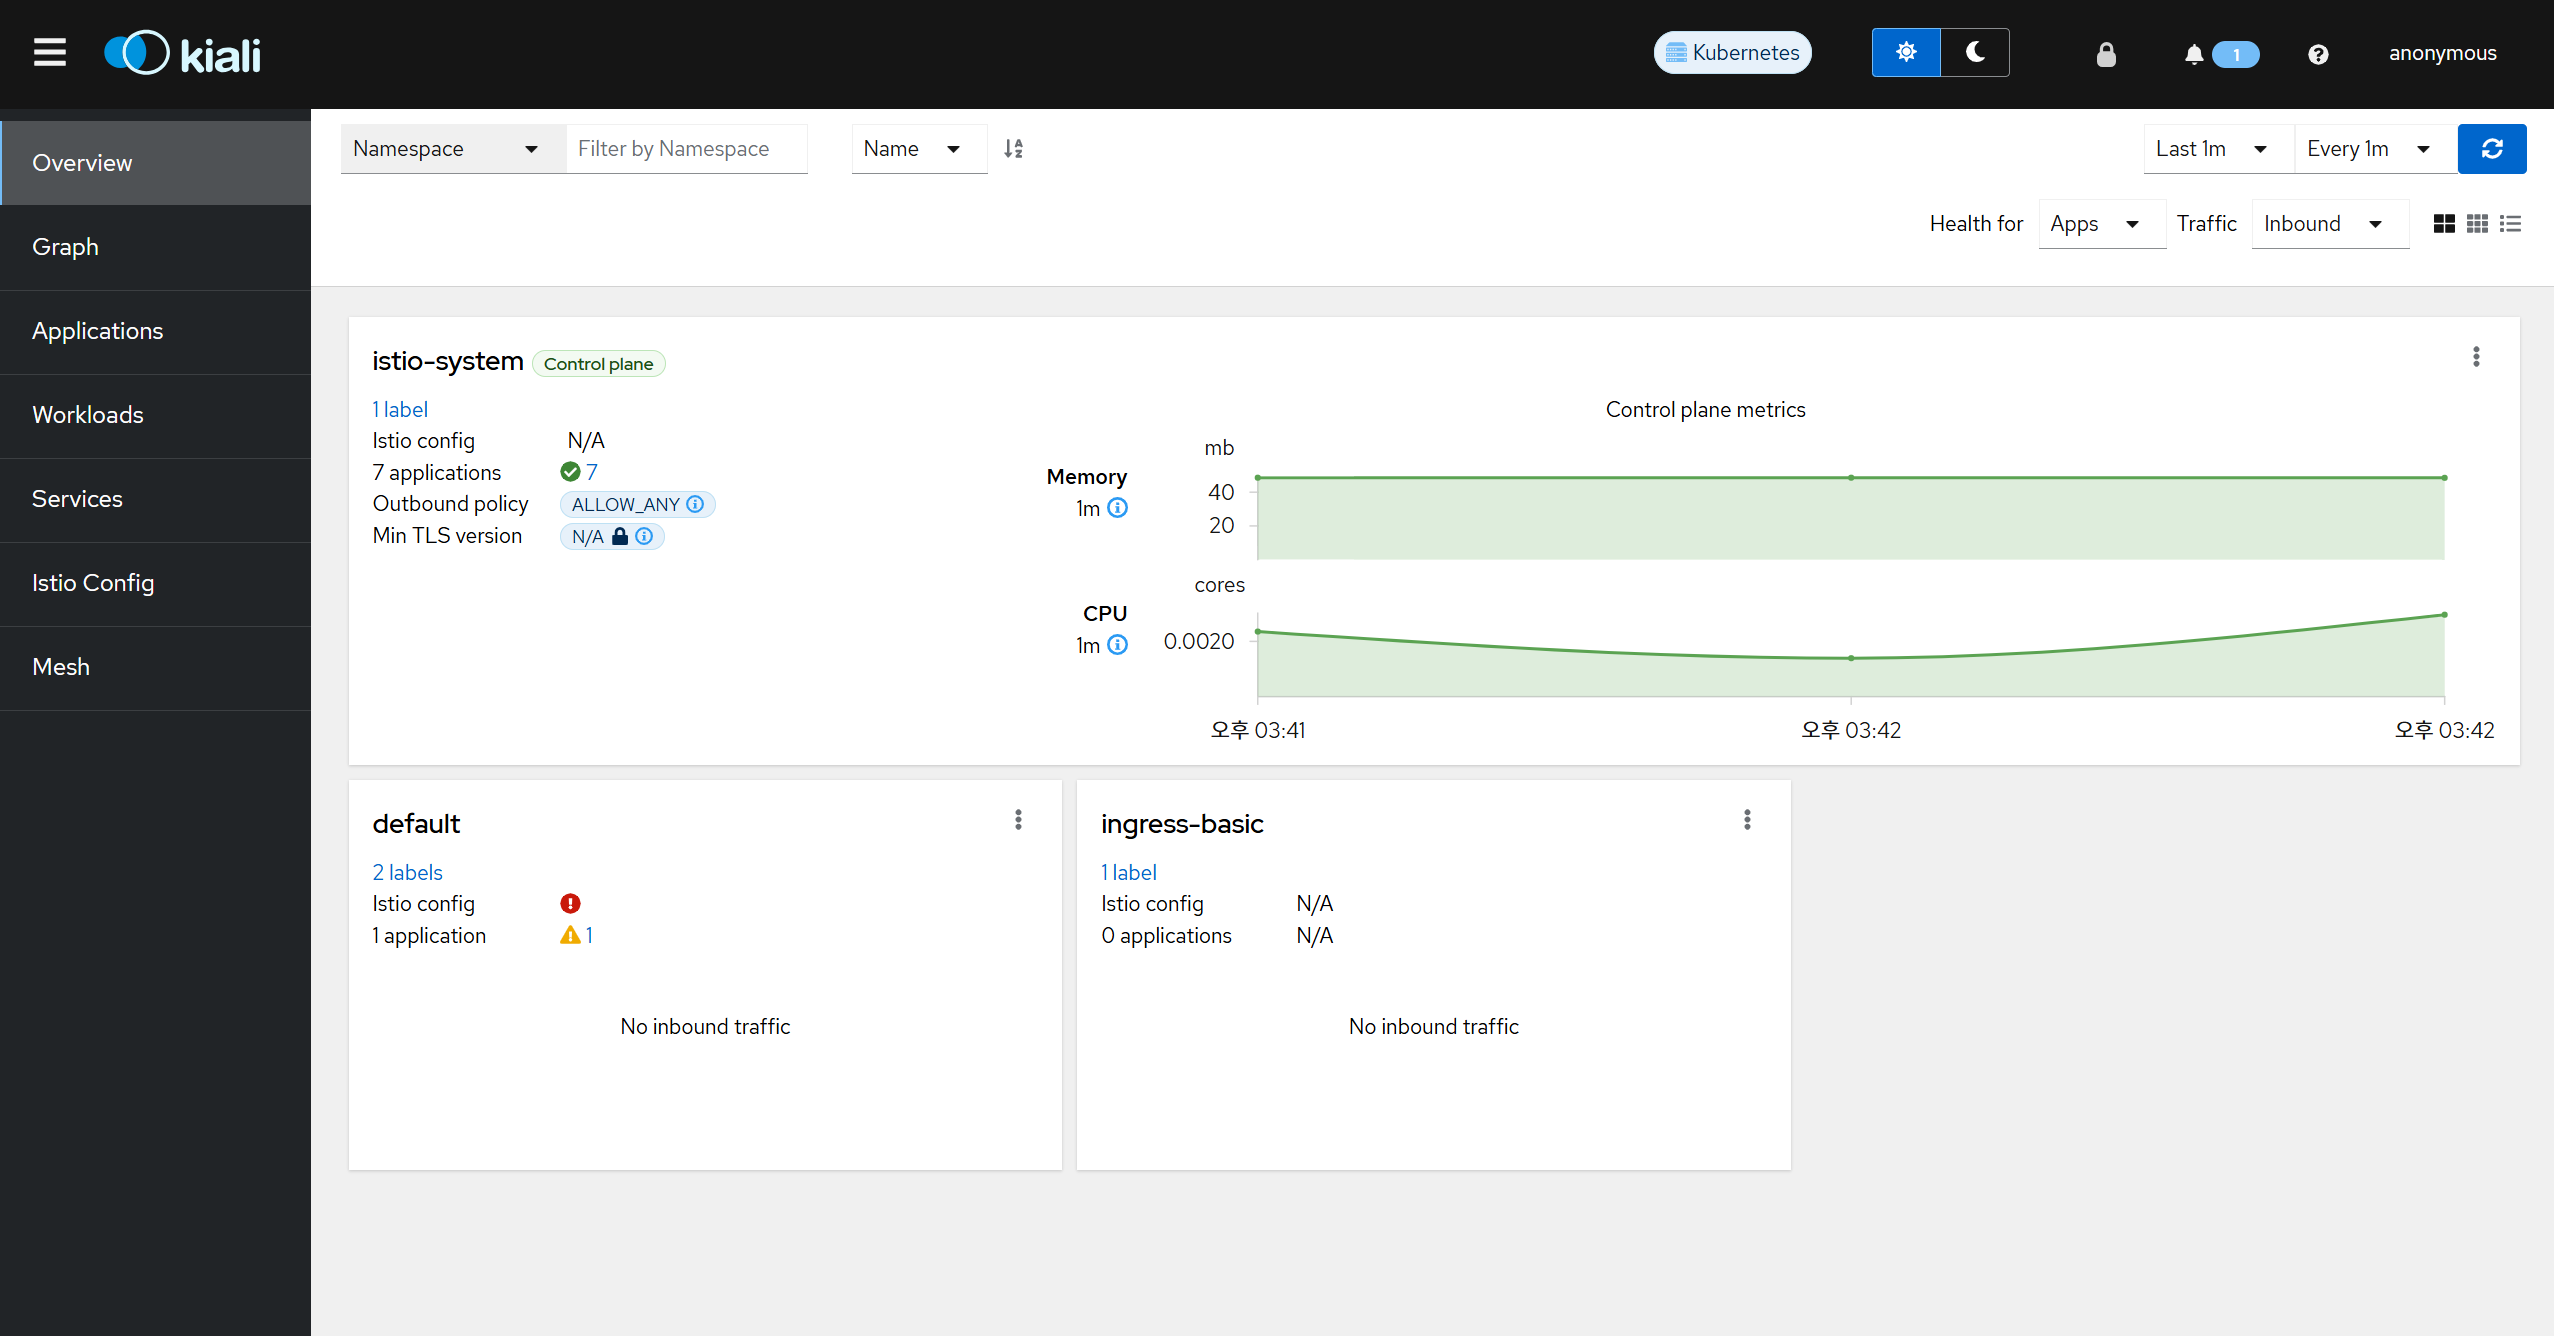Click the 7 healthy applications link
Screen dimensions: 2554x1336
(x=591, y=472)
